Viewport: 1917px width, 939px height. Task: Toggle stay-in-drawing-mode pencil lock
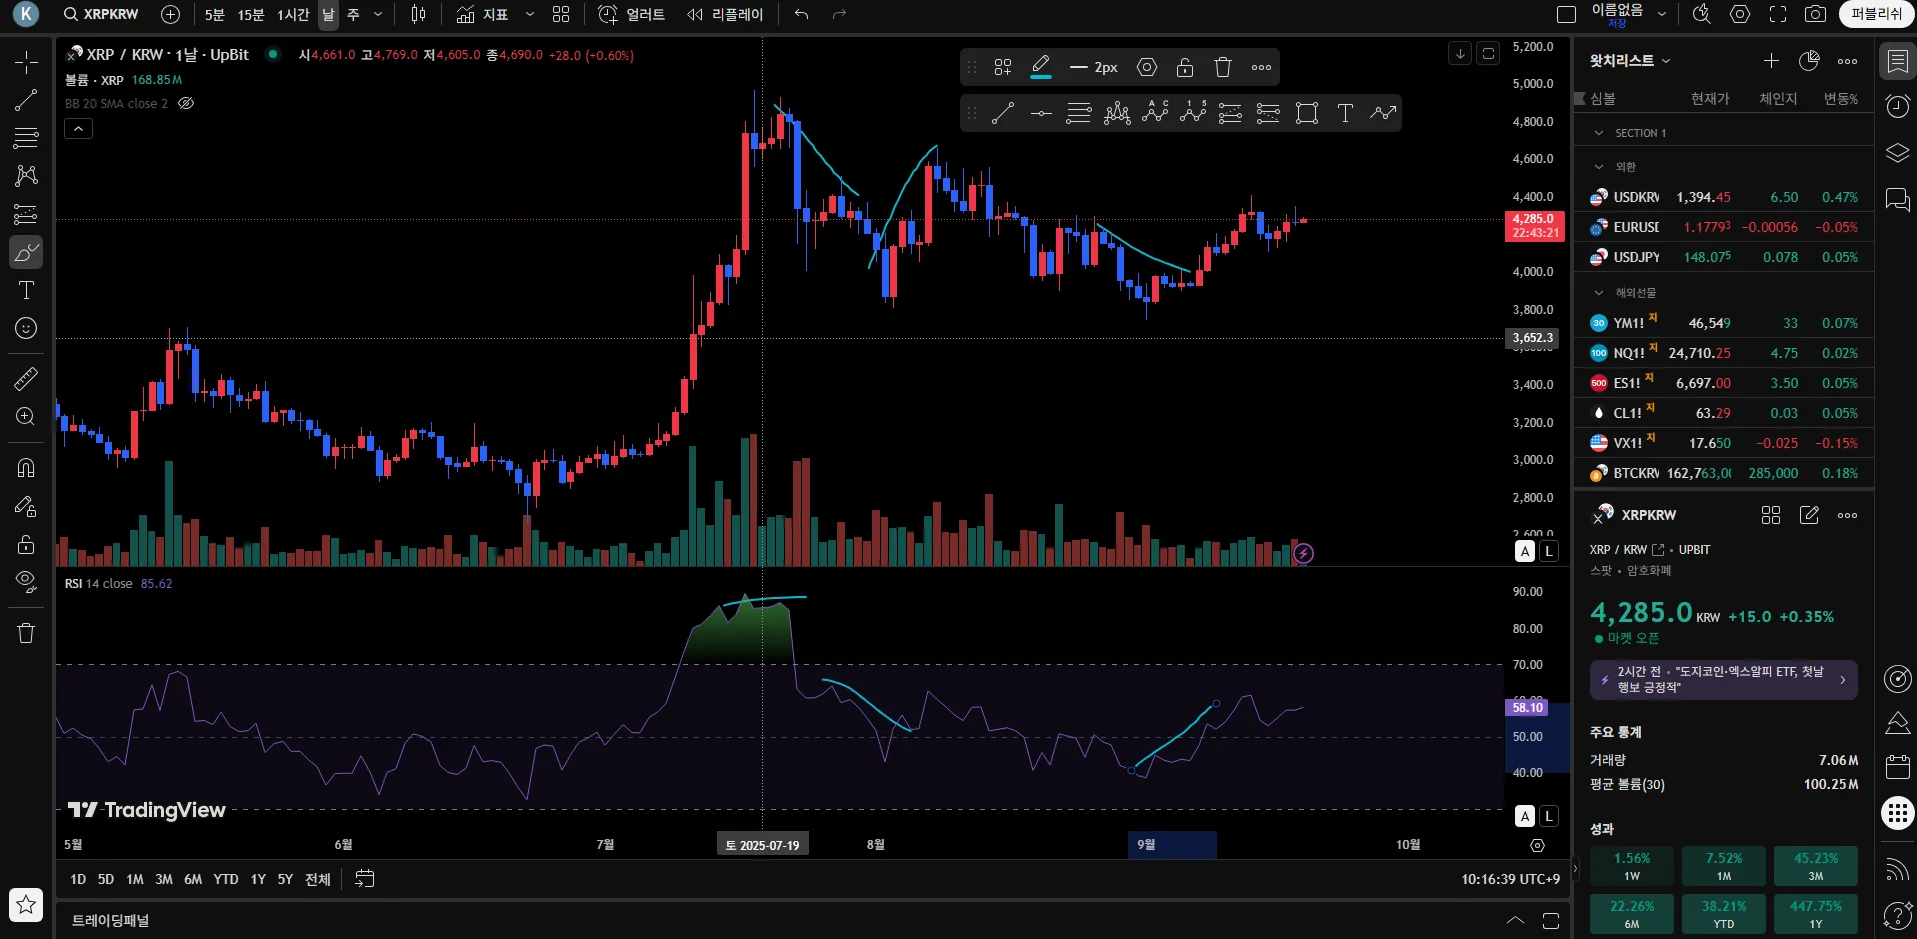[x=26, y=506]
